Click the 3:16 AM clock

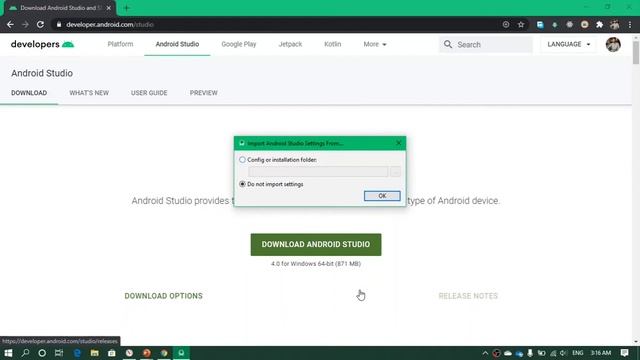click(601, 353)
